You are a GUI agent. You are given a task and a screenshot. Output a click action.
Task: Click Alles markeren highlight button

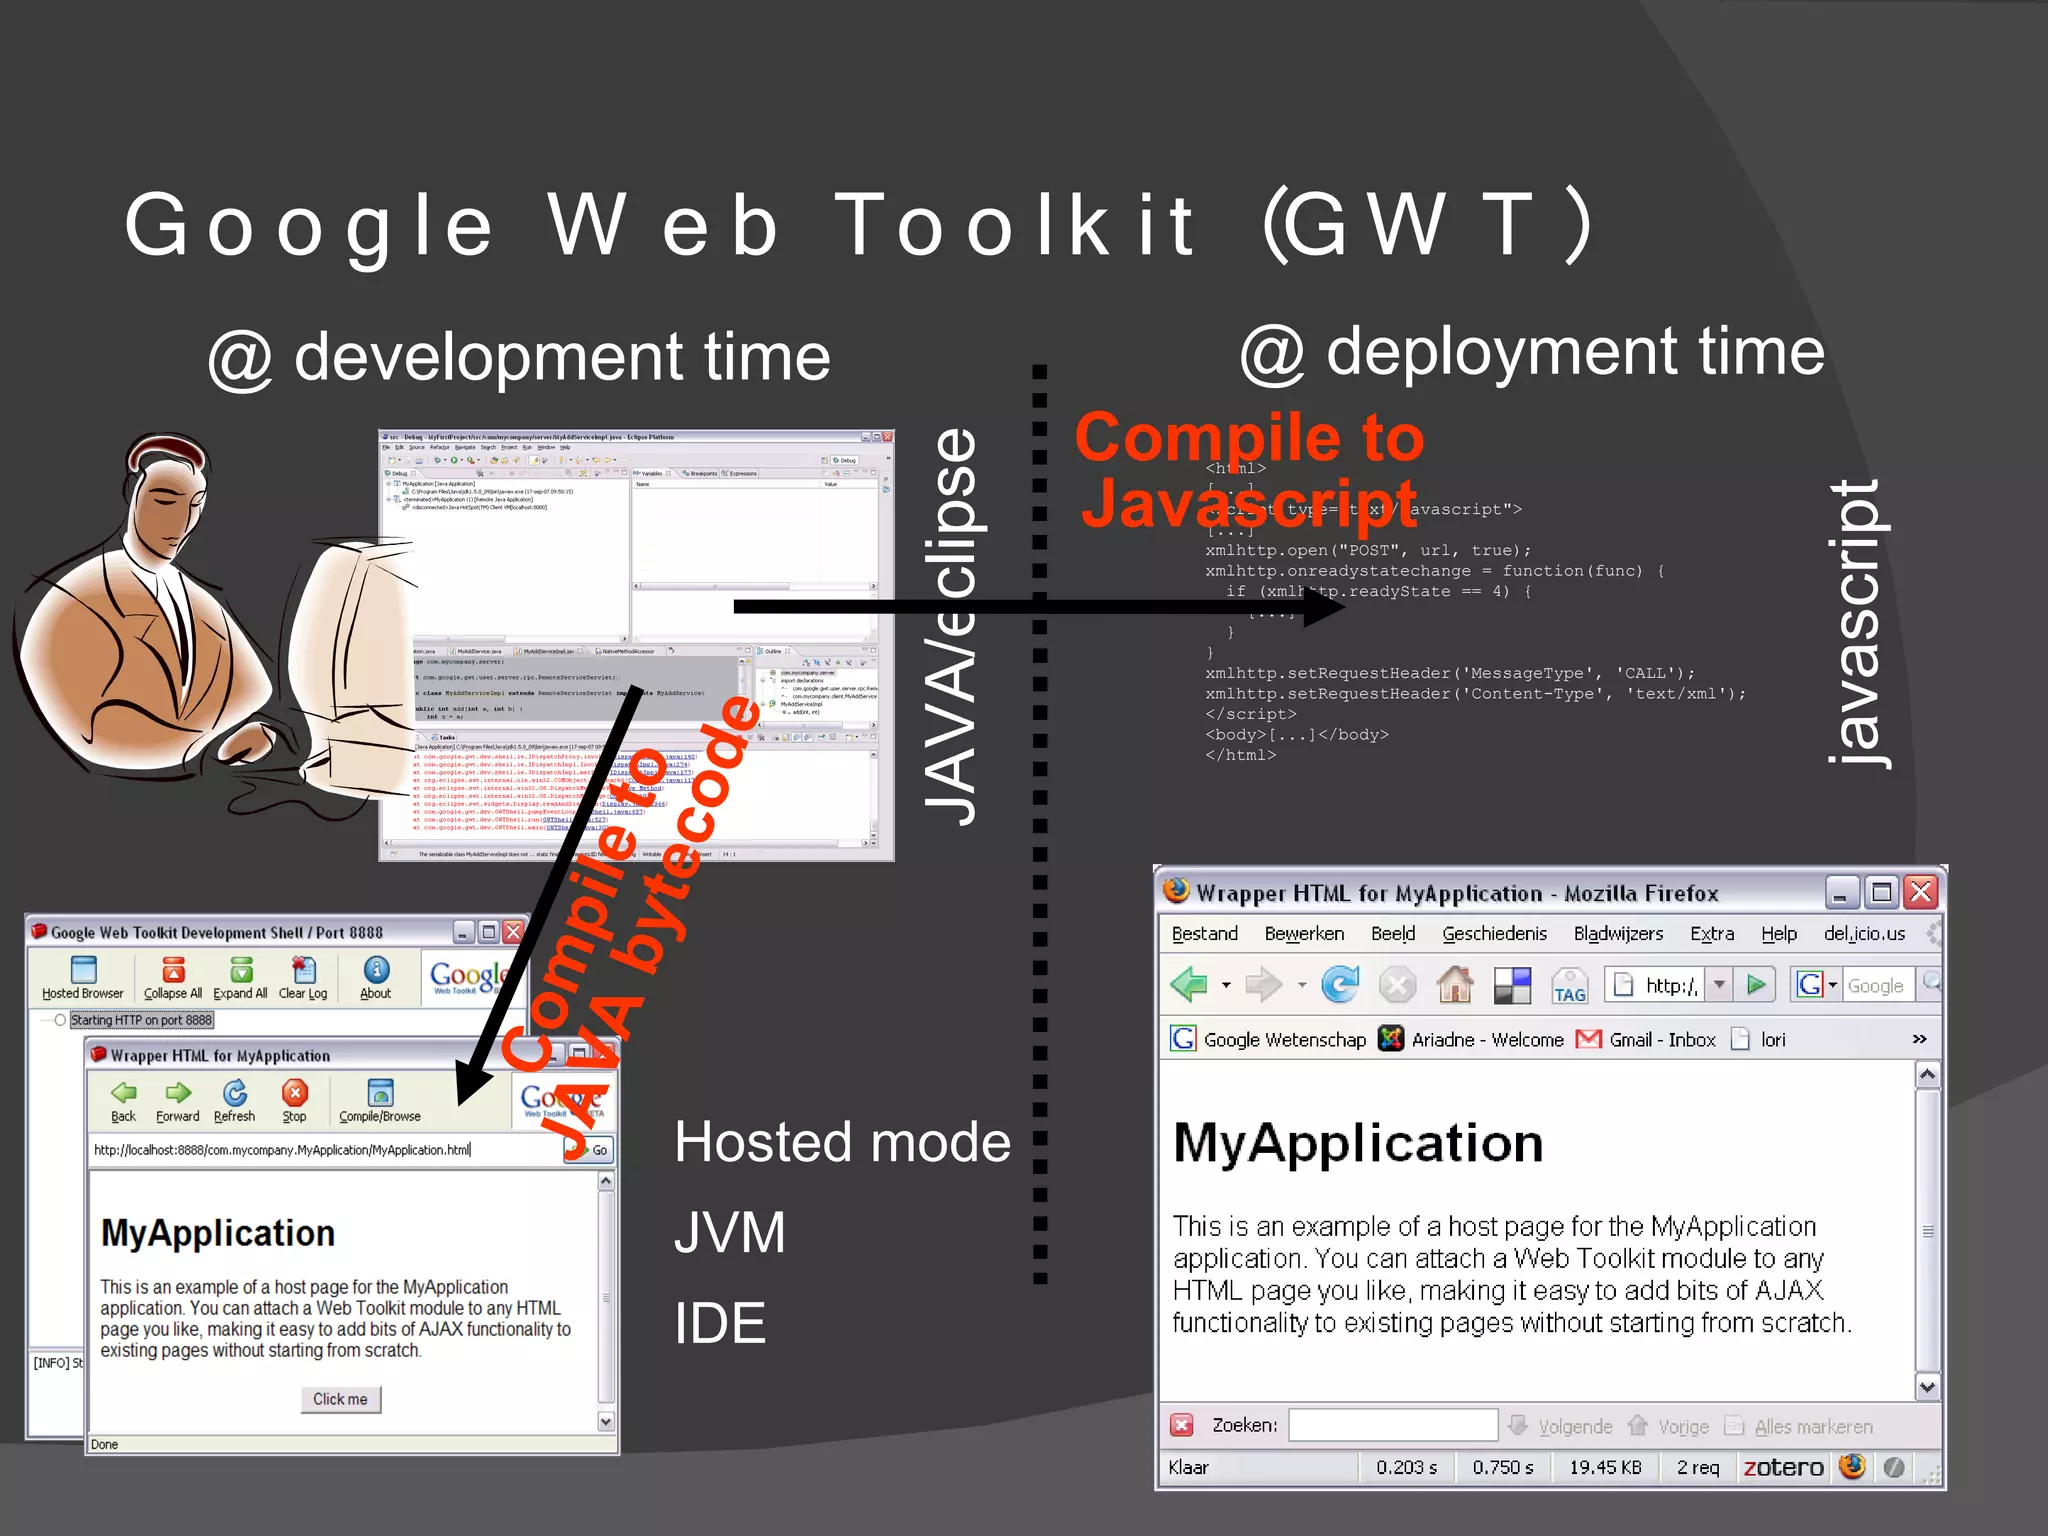coord(1798,1426)
